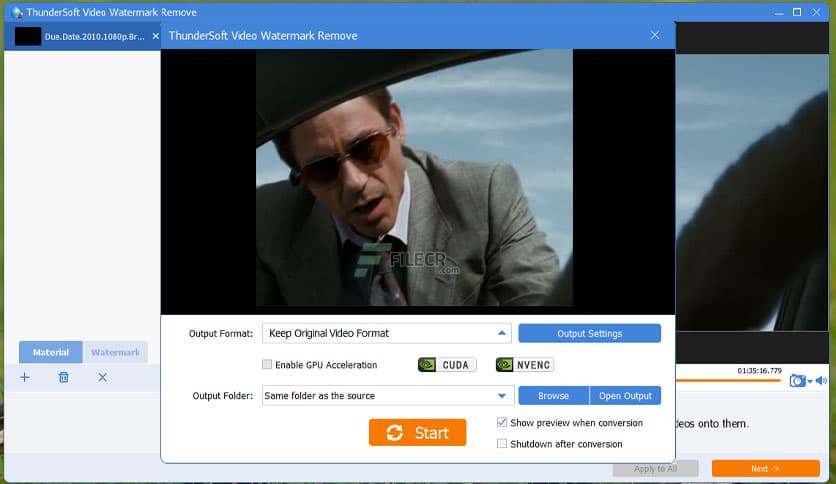This screenshot has height=484, width=836.
Task: Click the ThunderSoft app logo icon
Action: [17, 12]
